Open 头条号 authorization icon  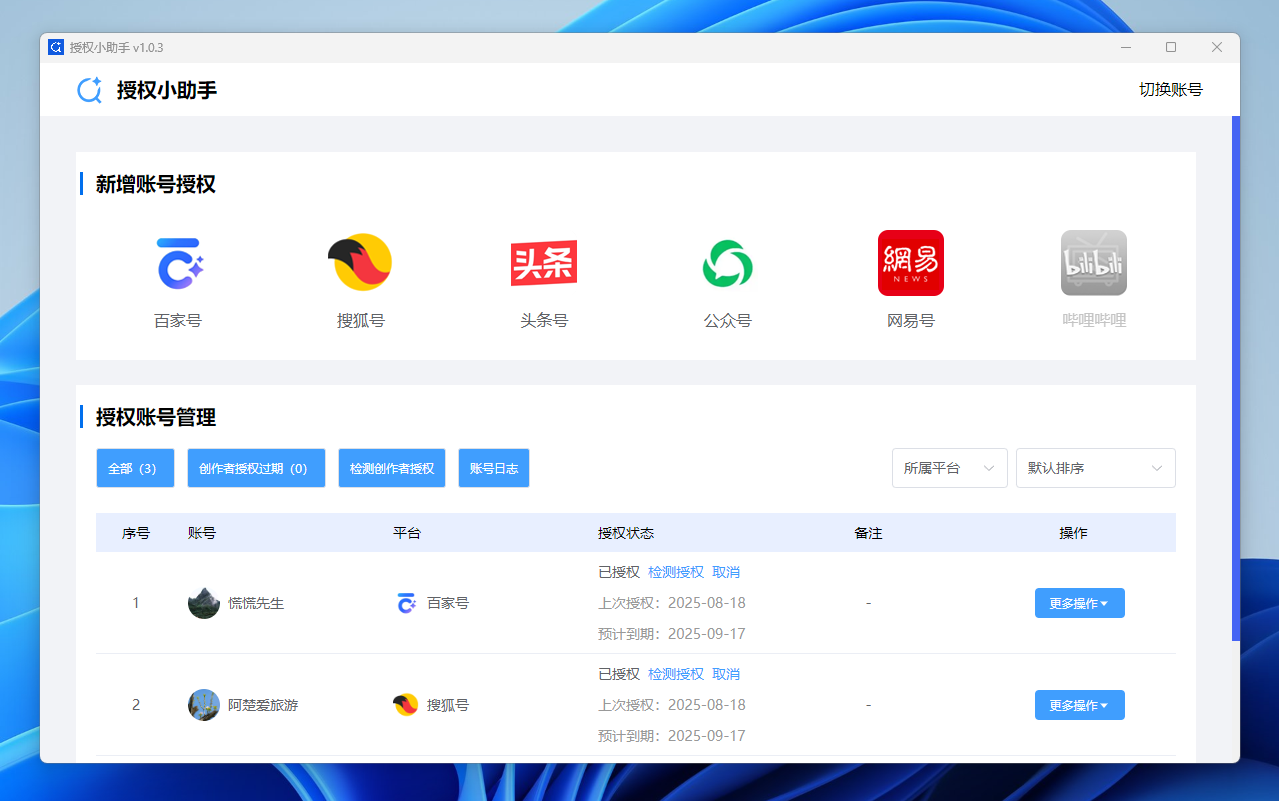click(x=544, y=264)
